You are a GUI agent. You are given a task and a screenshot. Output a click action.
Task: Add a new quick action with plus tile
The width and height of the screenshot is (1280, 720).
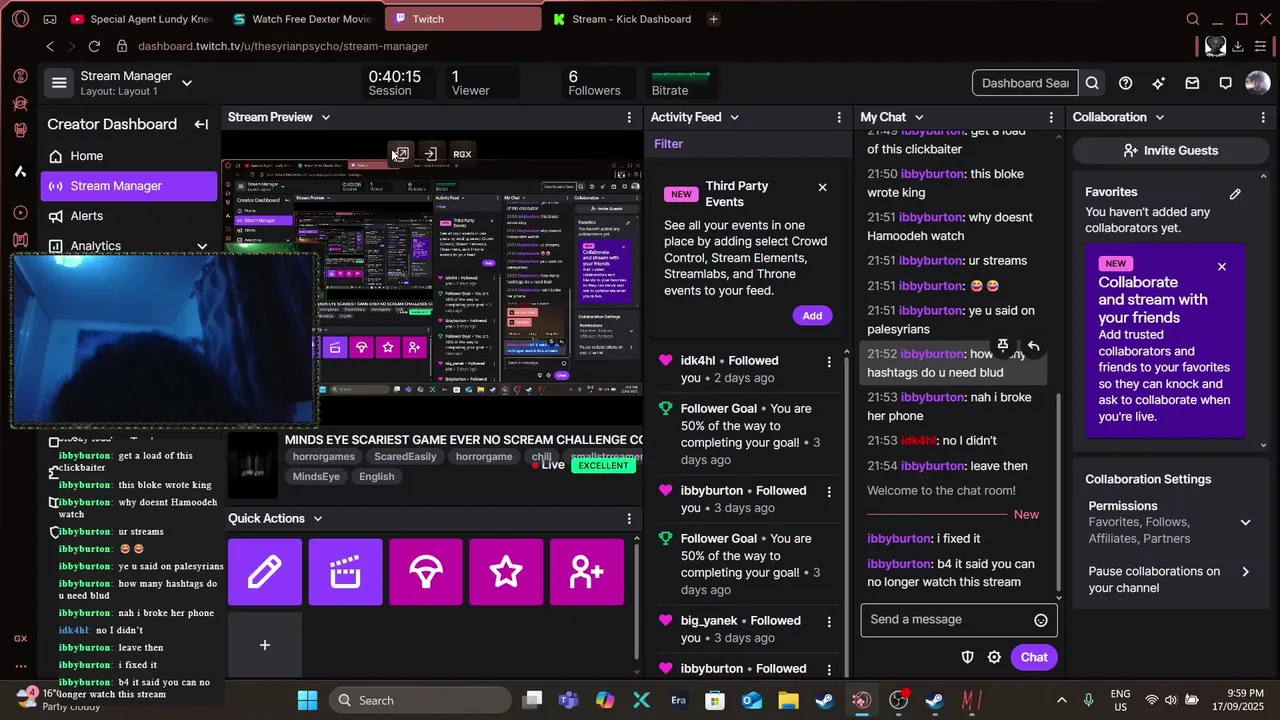(265, 645)
